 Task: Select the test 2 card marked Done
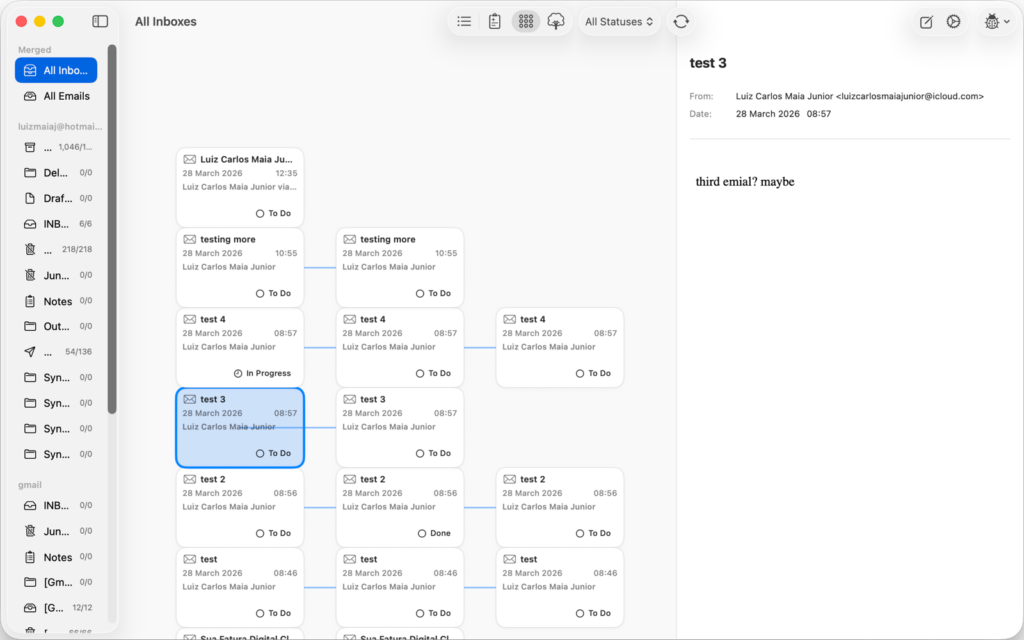tap(400, 507)
